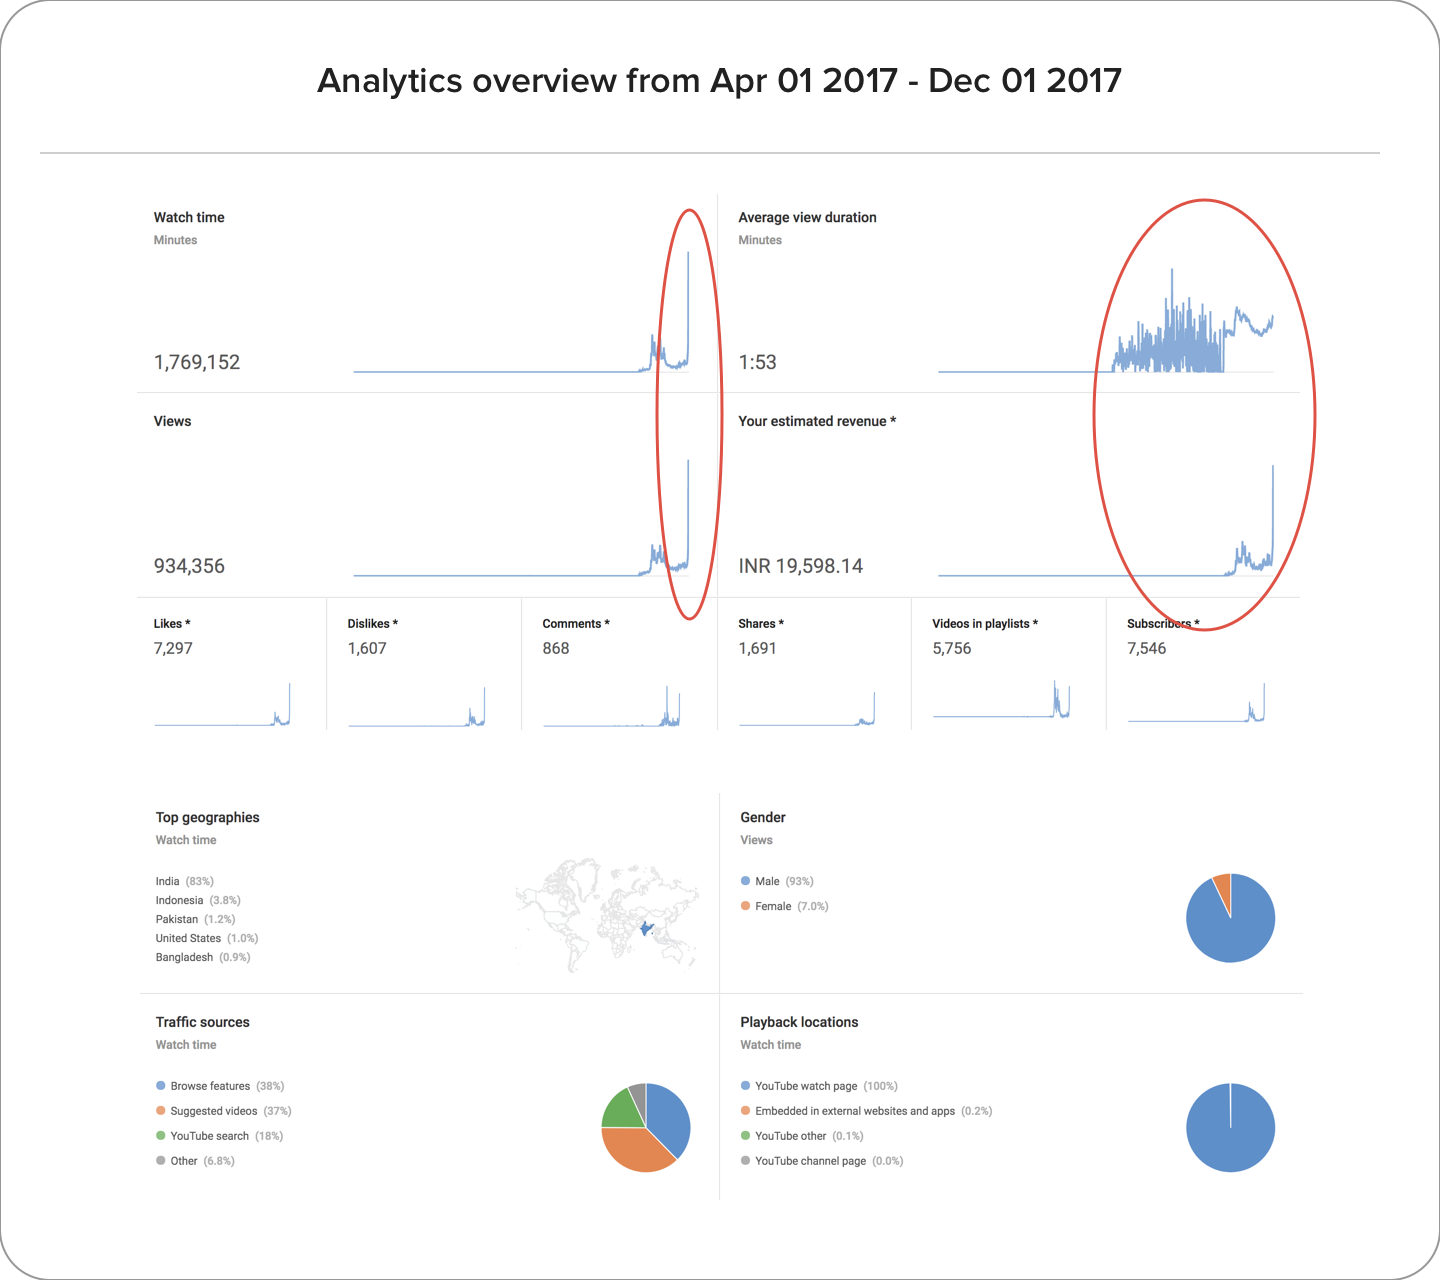Open the Traffic sources section heading
The width and height of the screenshot is (1440, 1280).
click(202, 1022)
